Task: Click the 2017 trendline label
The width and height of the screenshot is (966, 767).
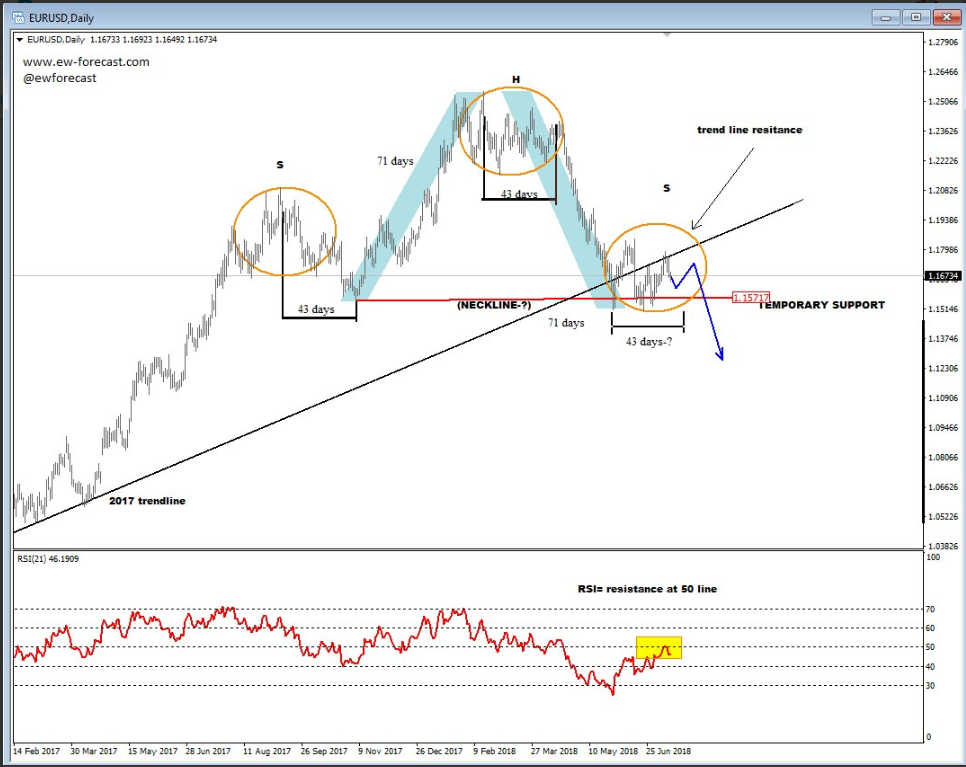Action: (x=147, y=500)
